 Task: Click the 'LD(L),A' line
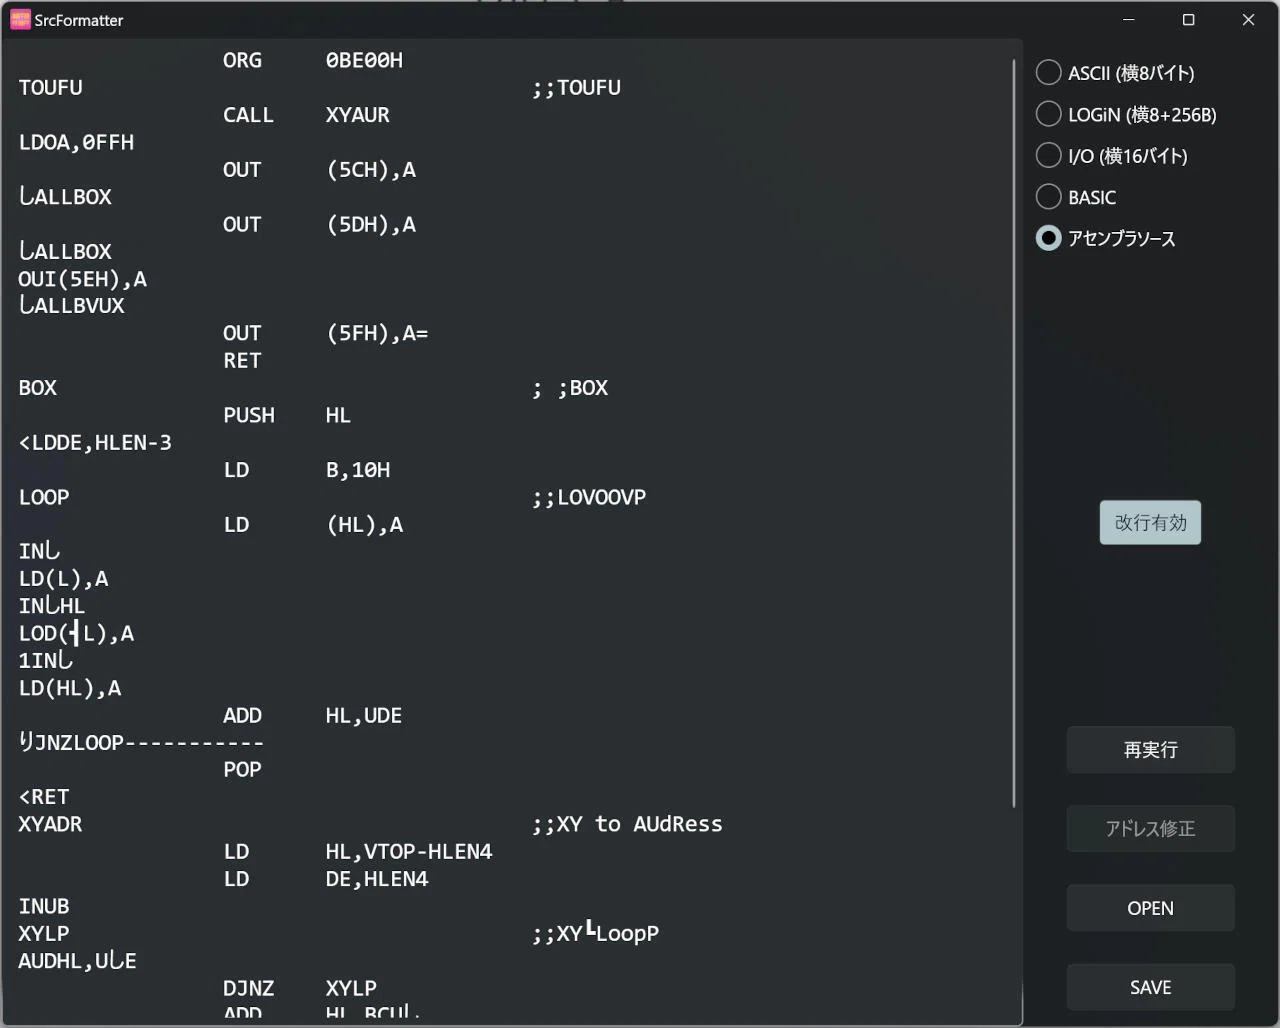click(63, 579)
